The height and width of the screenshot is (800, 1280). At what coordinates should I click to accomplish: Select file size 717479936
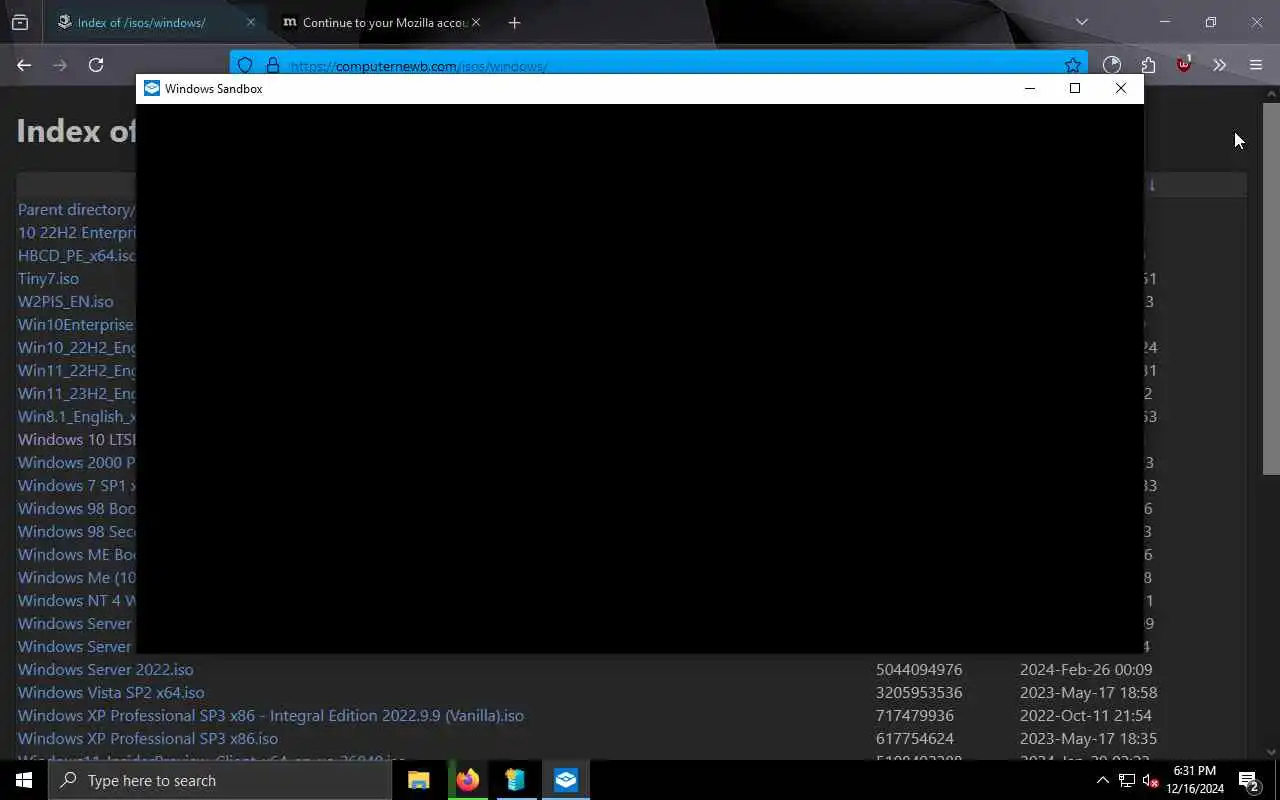tap(915, 715)
